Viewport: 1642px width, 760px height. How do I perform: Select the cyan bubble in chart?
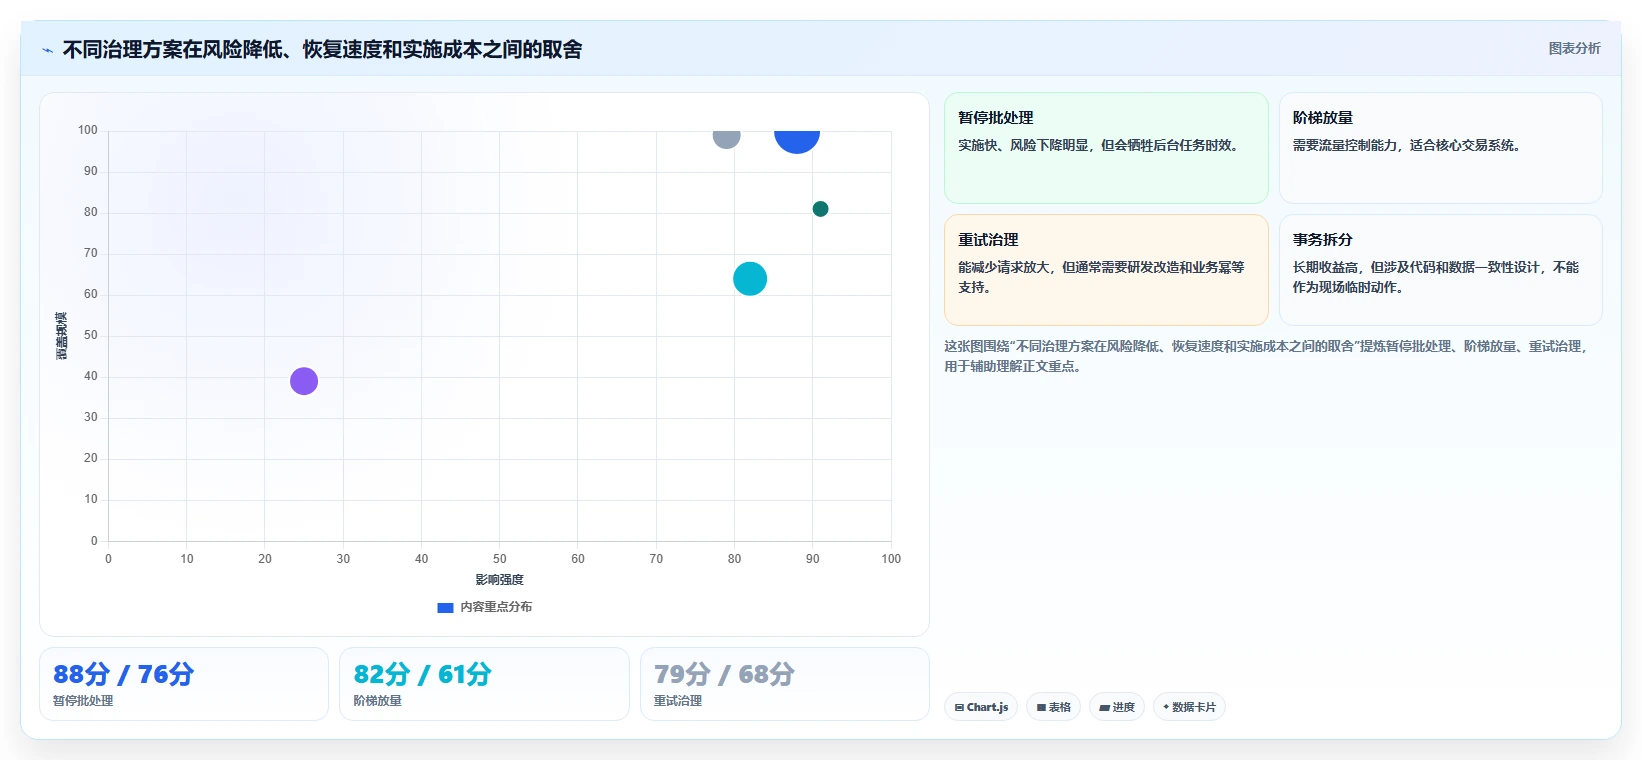(750, 278)
